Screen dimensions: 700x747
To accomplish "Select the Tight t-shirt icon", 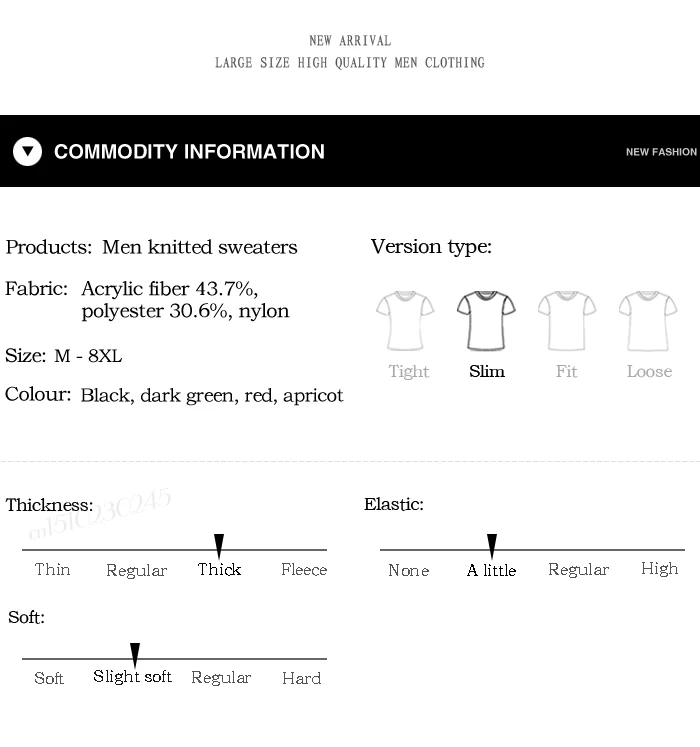I will pos(405,321).
